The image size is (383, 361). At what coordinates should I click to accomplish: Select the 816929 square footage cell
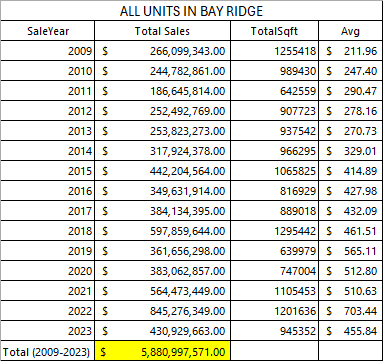pyautogui.click(x=274, y=191)
